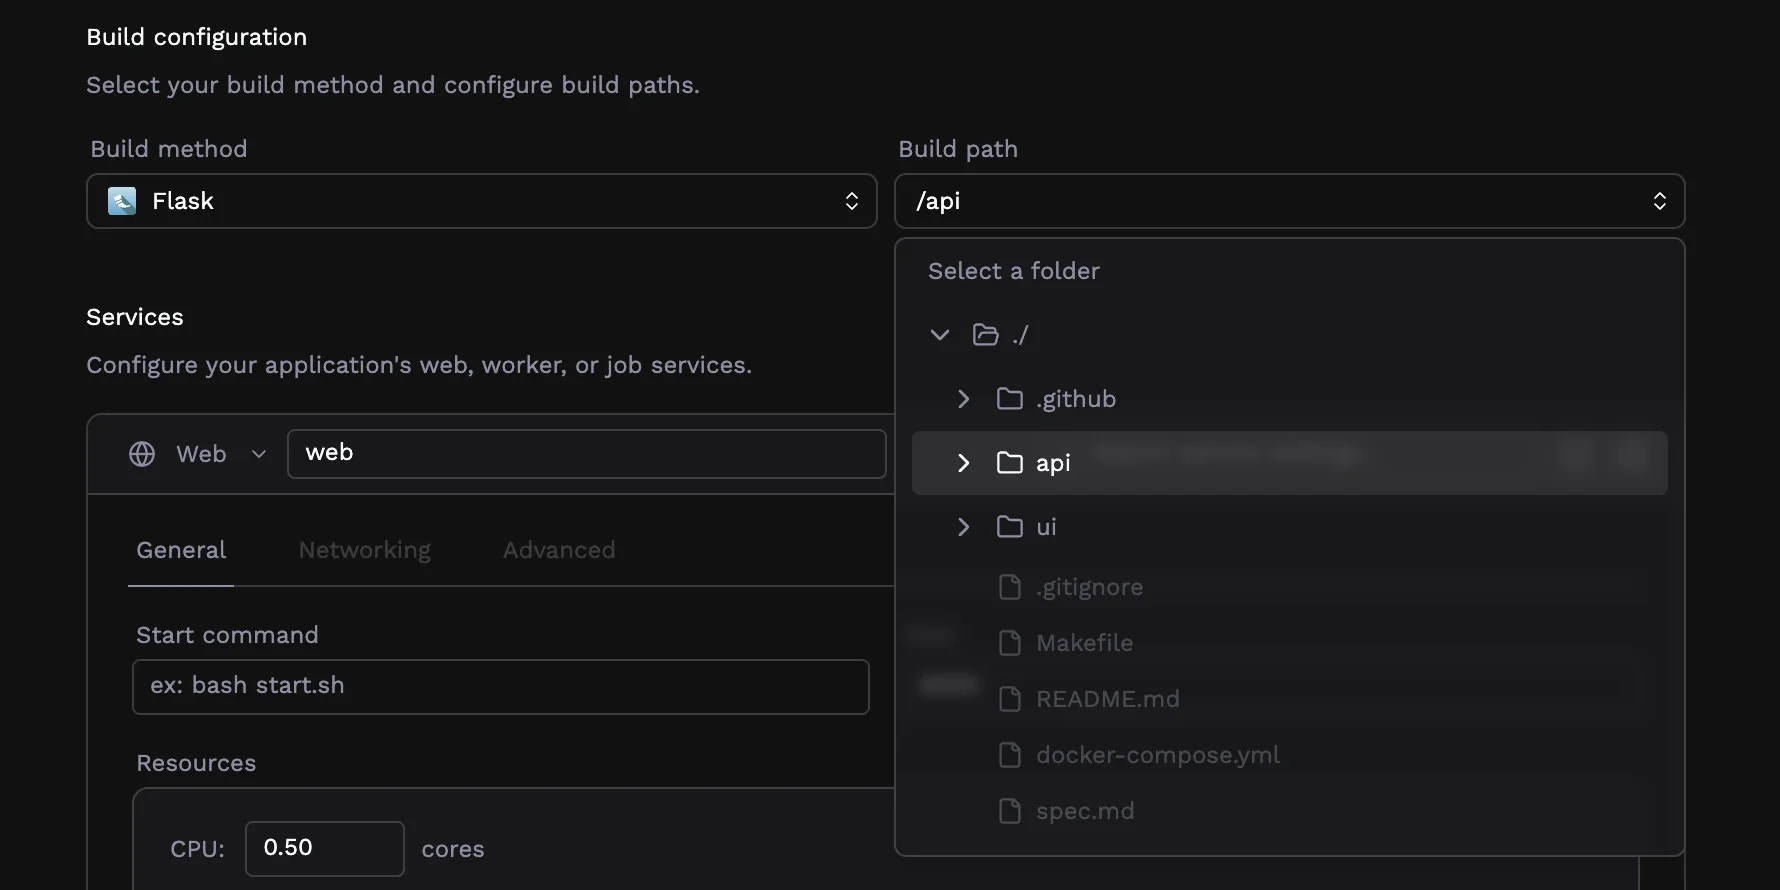Open the Web service type dropdown
Viewport: 1780px width, 890px height.
click(x=198, y=454)
